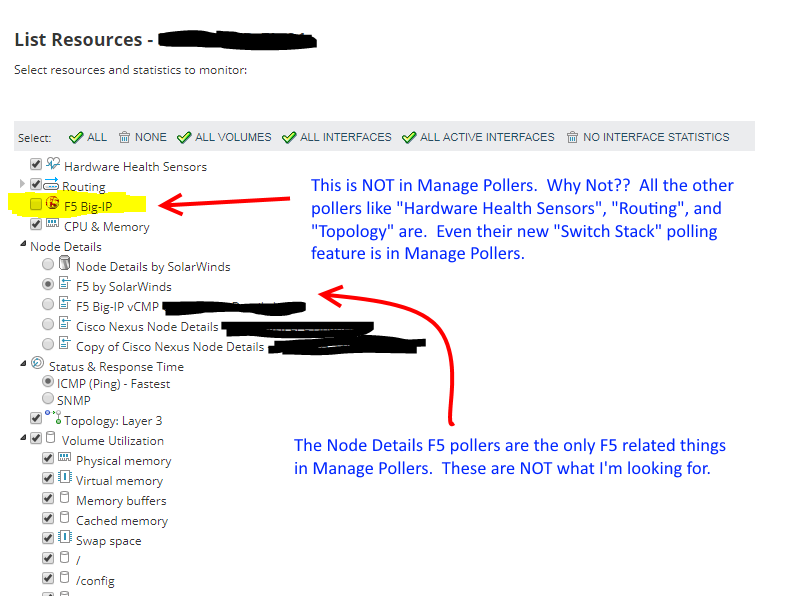This screenshot has width=791, height=596.
Task: Select the ICMP (Ping) - Fastest radio button
Action: click(48, 381)
